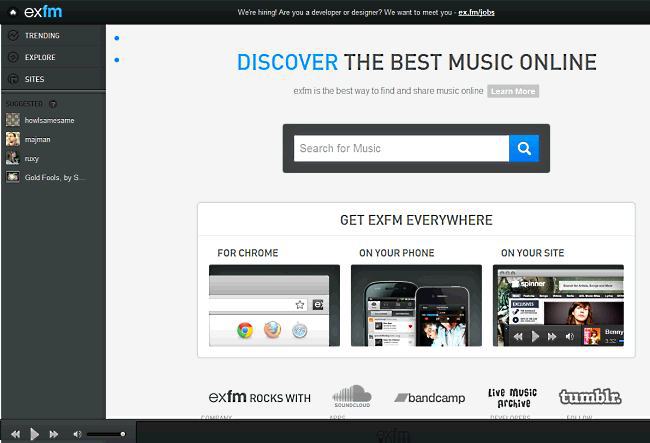The image size is (650, 443).
Task: Click the Explore compass icon
Action: coord(13,57)
